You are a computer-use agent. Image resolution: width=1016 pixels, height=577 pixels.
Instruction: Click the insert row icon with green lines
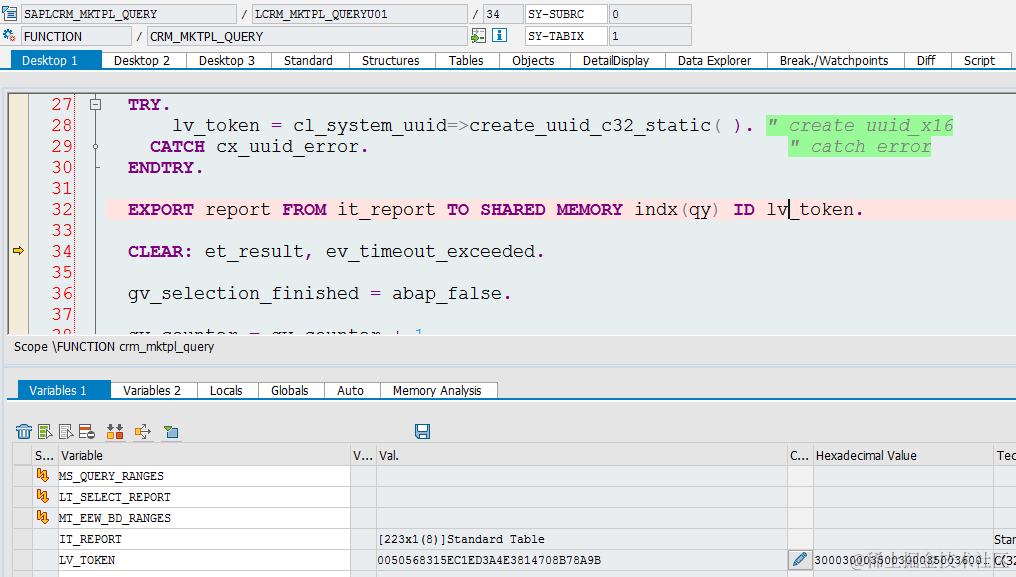coord(45,432)
